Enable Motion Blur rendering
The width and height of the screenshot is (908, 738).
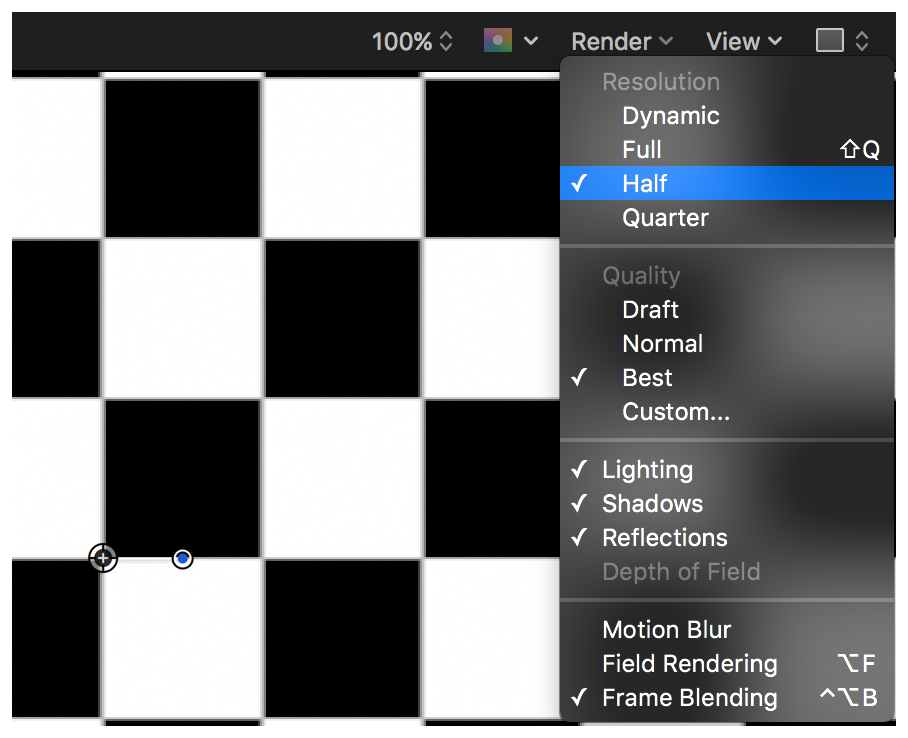pos(666,630)
